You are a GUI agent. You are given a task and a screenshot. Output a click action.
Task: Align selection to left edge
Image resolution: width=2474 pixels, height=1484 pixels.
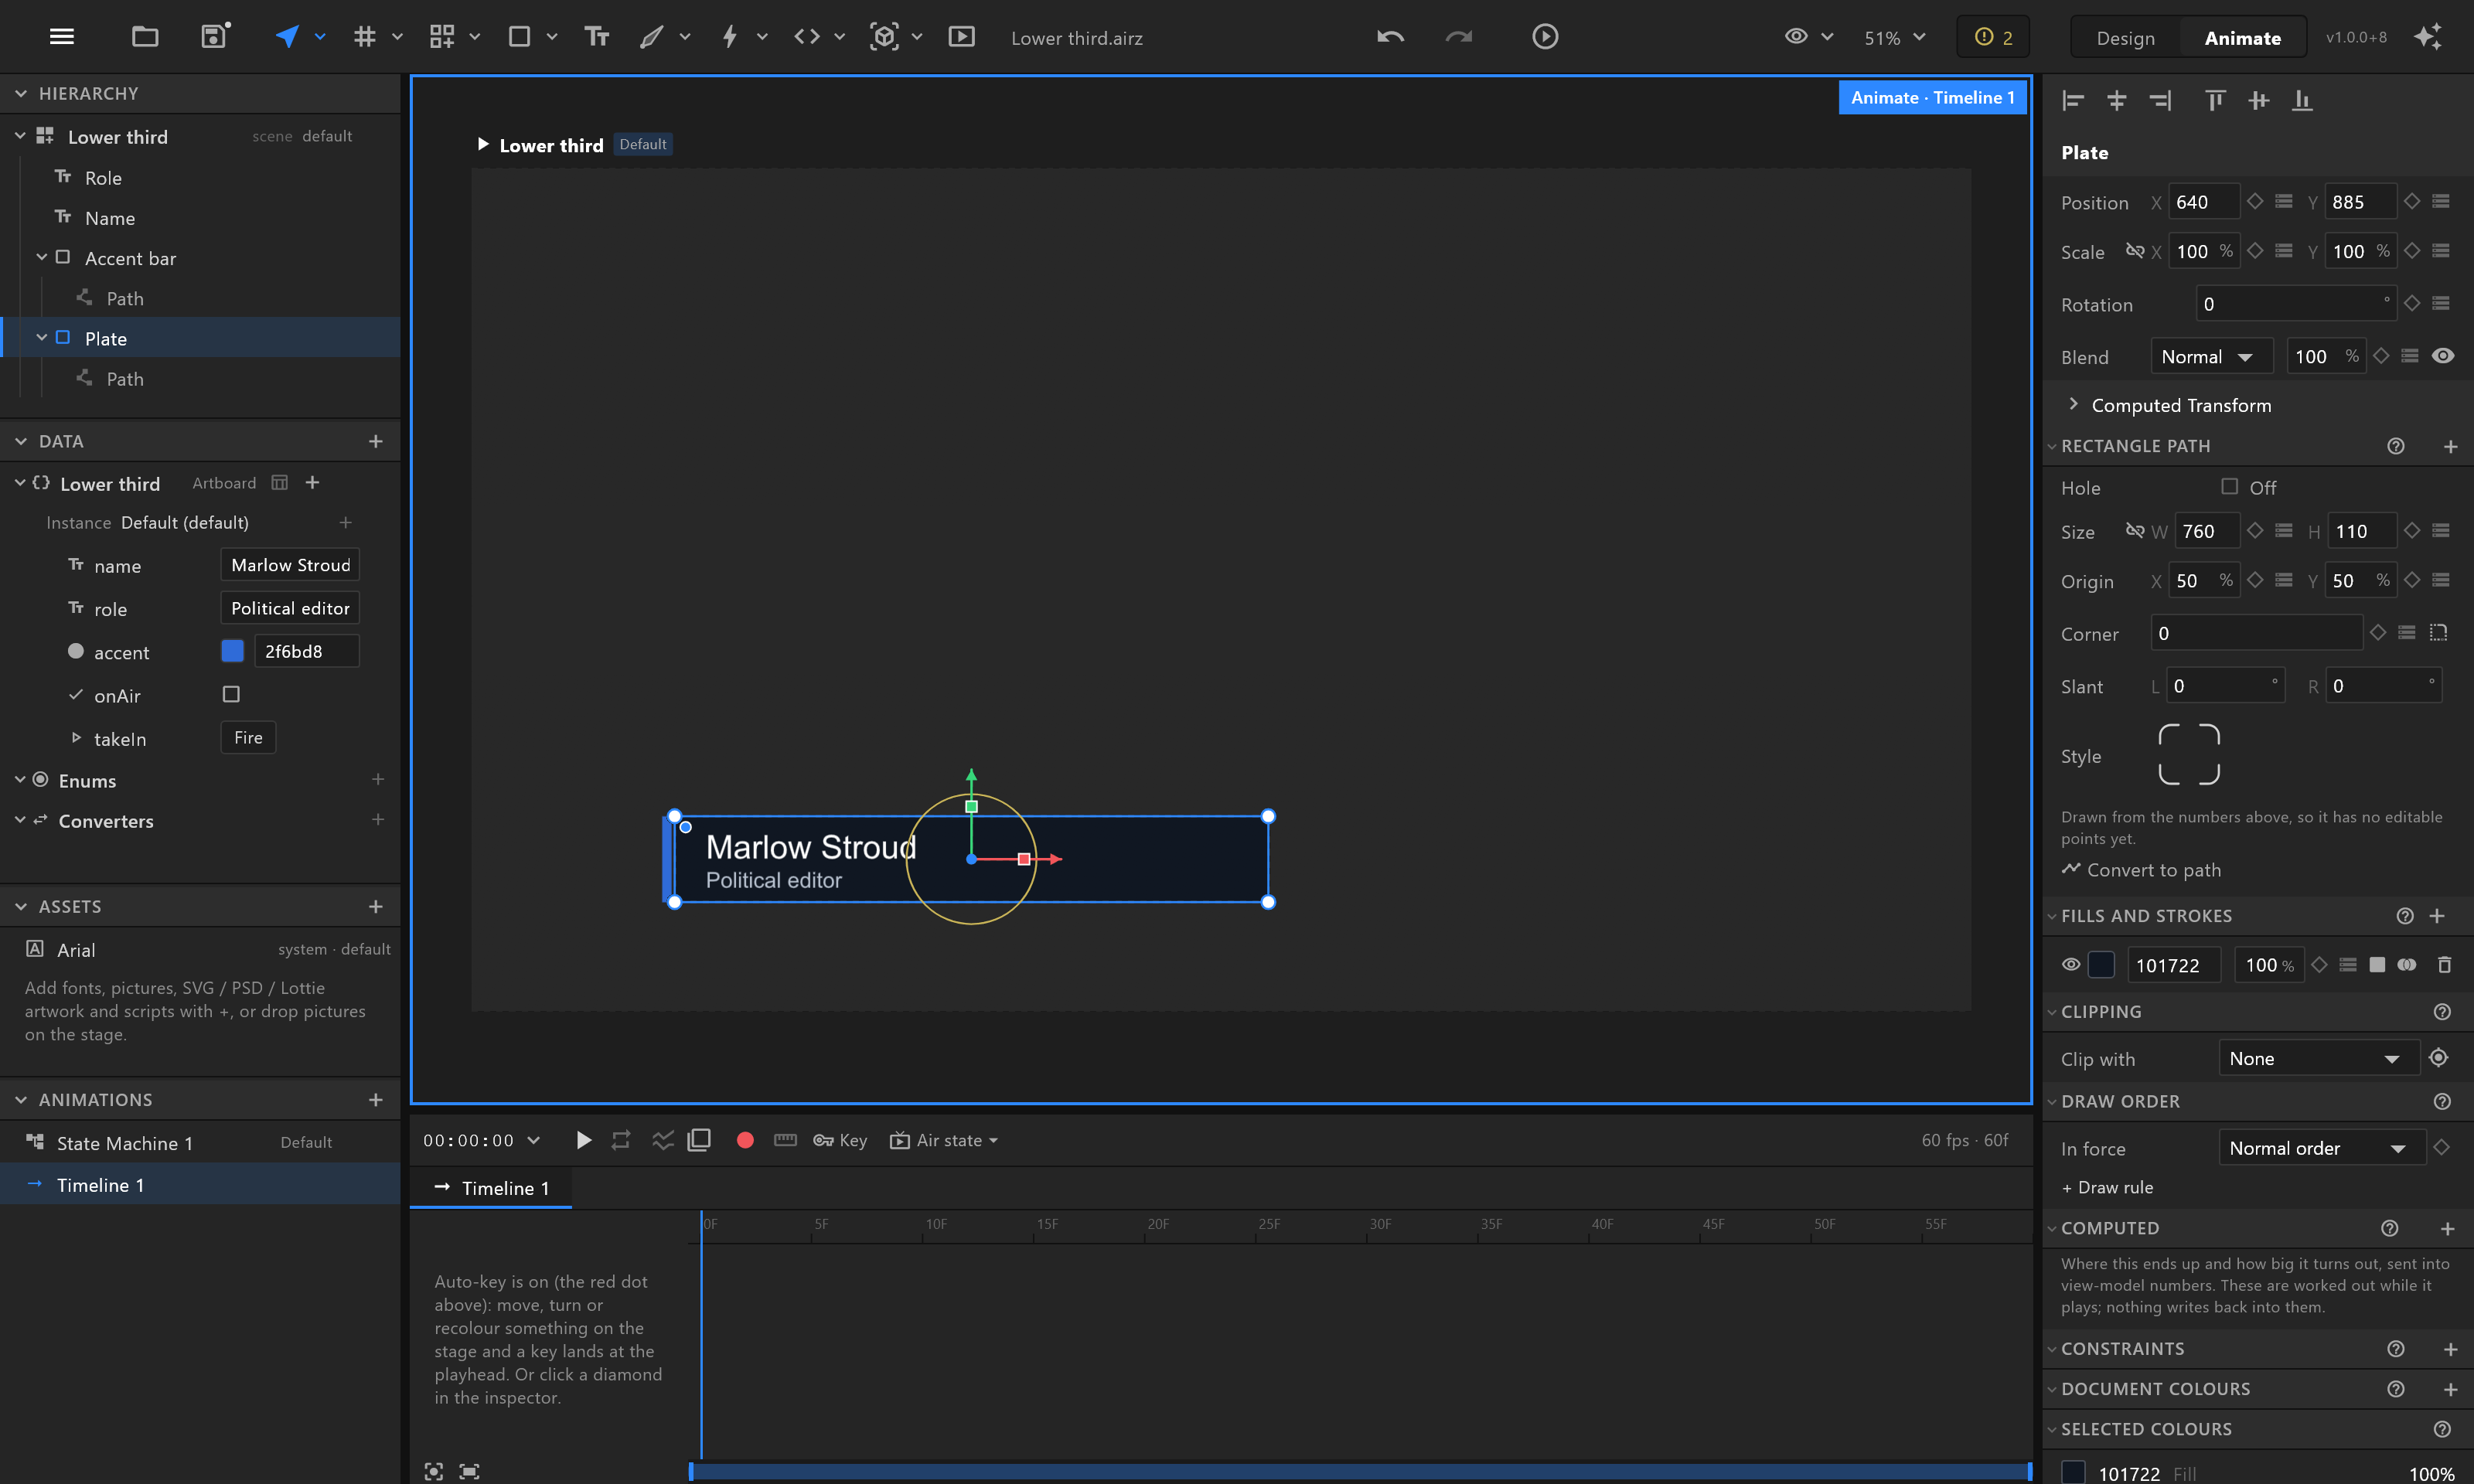tap(2073, 100)
